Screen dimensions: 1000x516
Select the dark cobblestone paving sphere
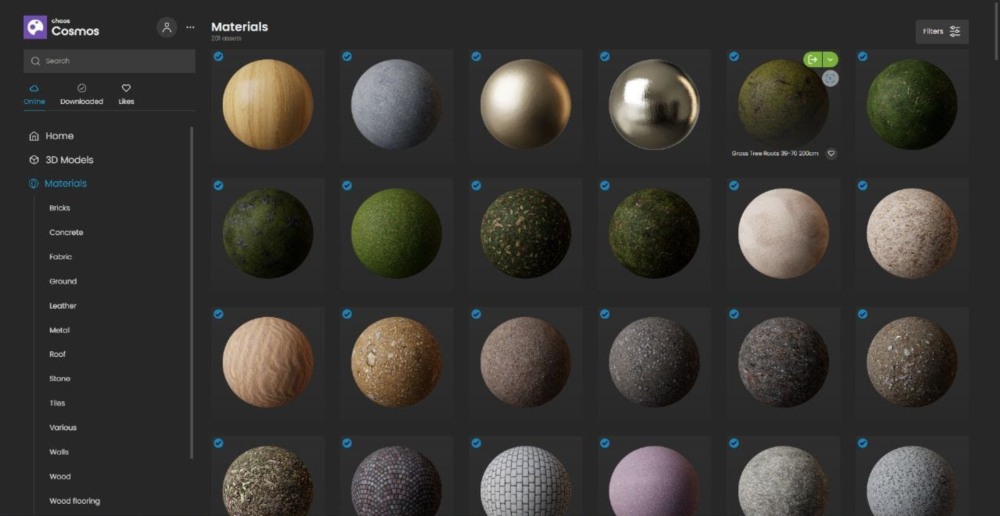pyautogui.click(x=396, y=481)
